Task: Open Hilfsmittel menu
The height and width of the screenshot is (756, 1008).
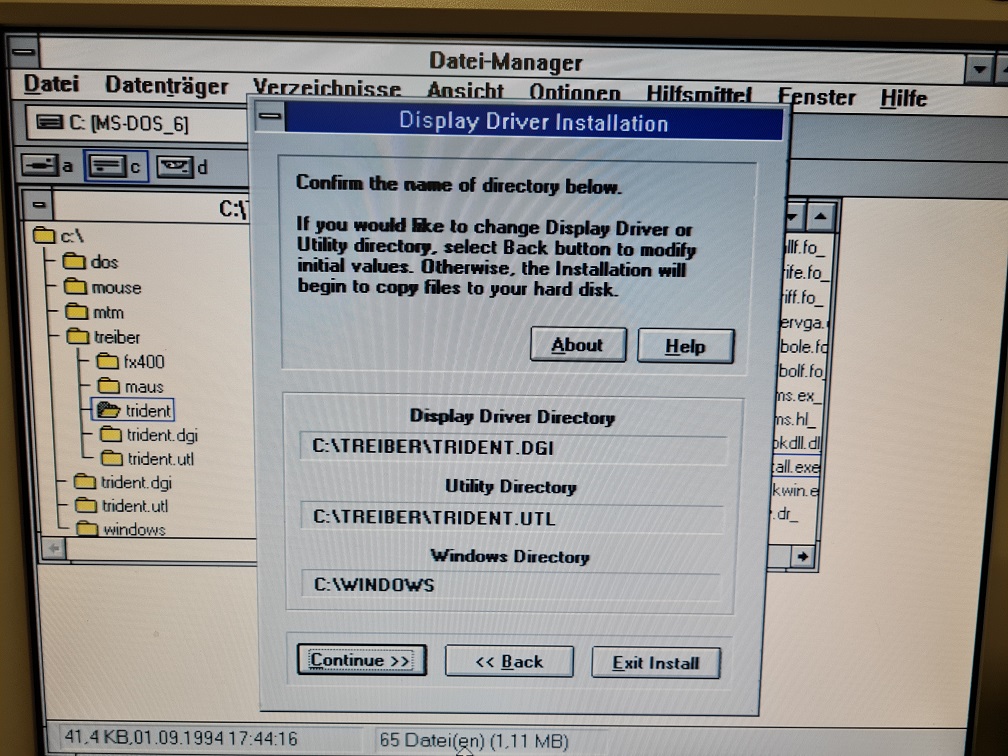Action: click(x=699, y=94)
